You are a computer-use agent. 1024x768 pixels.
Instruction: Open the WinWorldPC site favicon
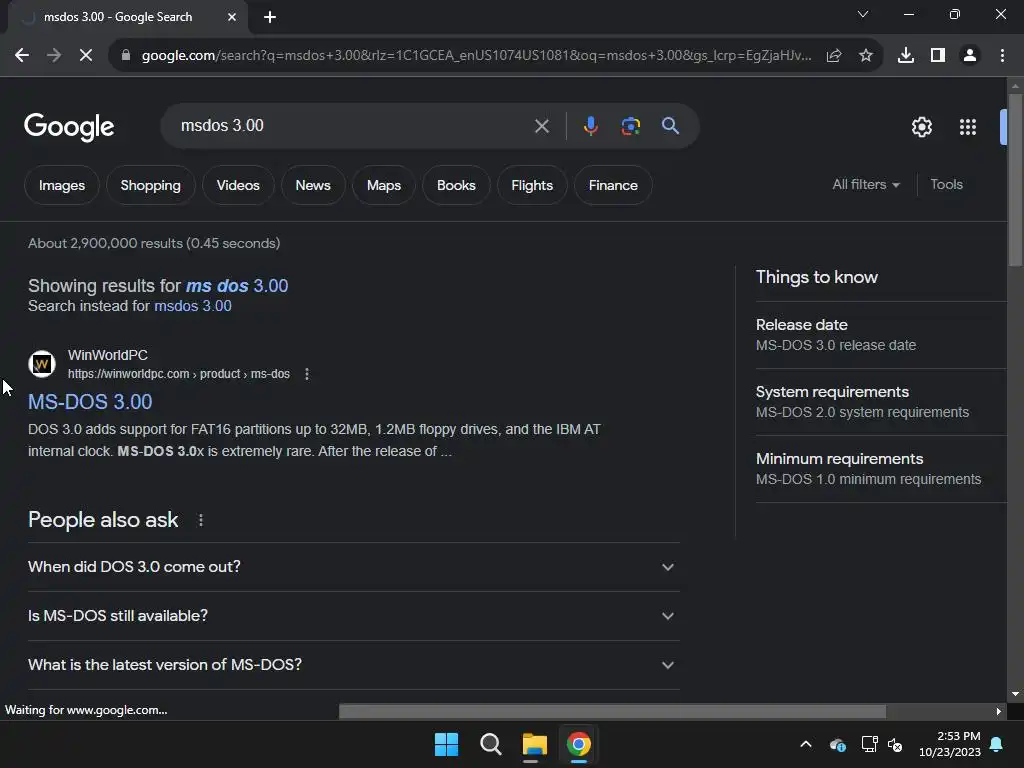[42, 364]
